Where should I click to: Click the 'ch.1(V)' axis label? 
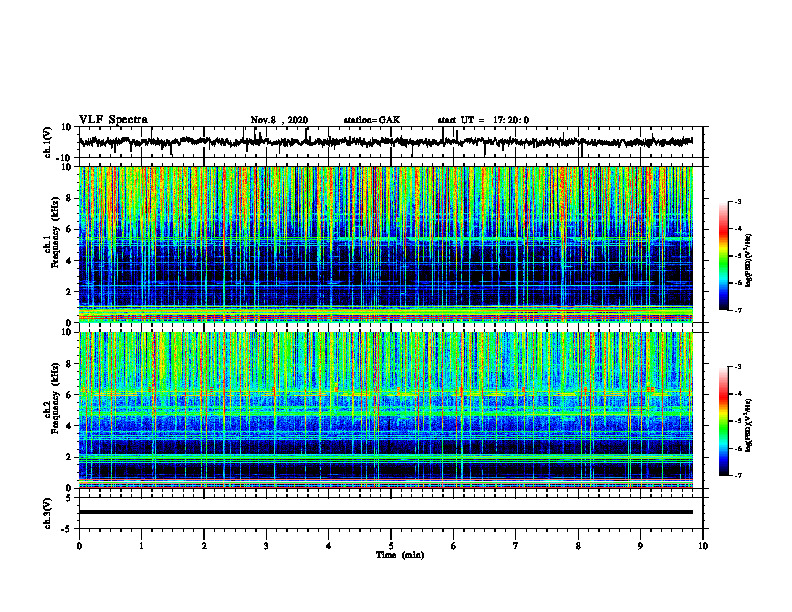point(48,142)
